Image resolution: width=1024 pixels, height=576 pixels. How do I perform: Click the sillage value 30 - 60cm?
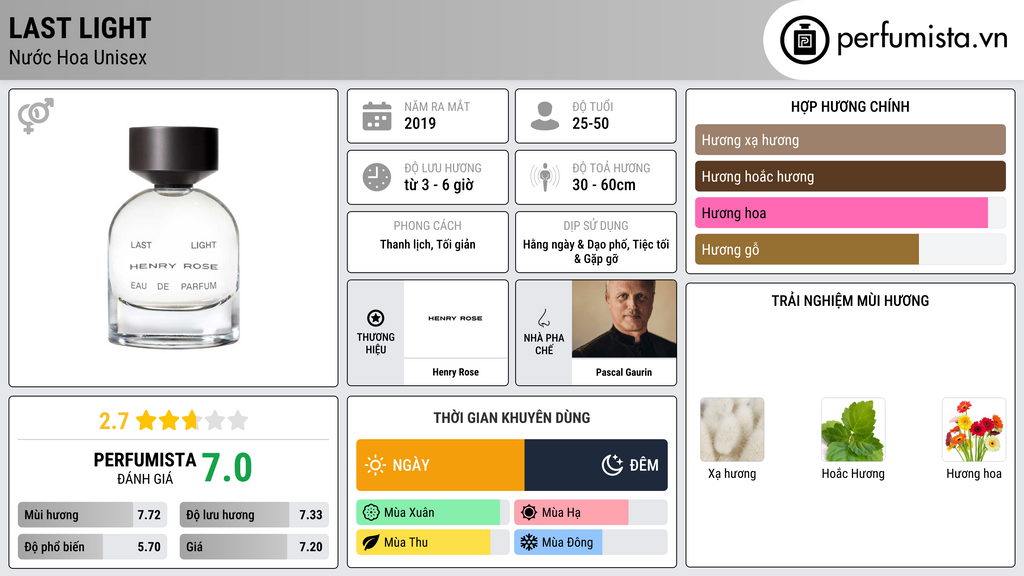(604, 185)
